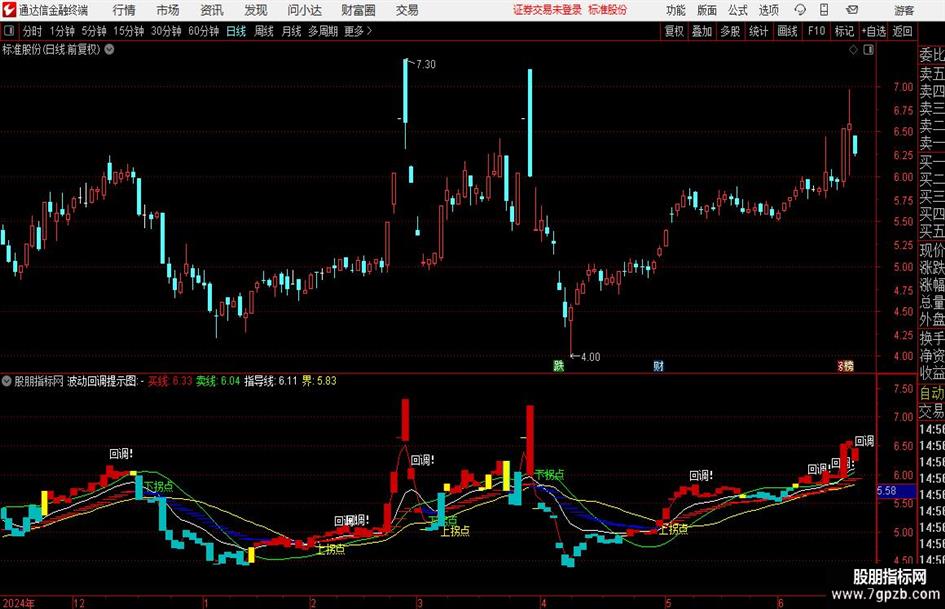This screenshot has height=609, width=945.
Task: Click the 叠加 overlay toolbar button
Action: point(702,31)
